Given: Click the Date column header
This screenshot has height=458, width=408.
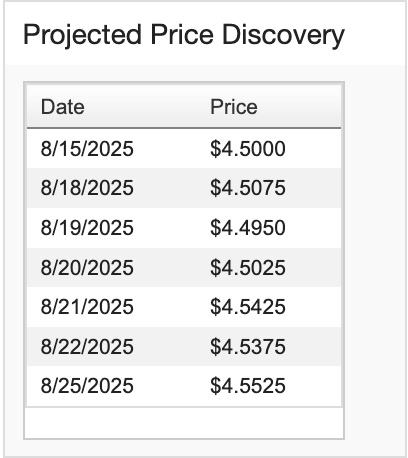Looking at the screenshot, I should tap(63, 107).
